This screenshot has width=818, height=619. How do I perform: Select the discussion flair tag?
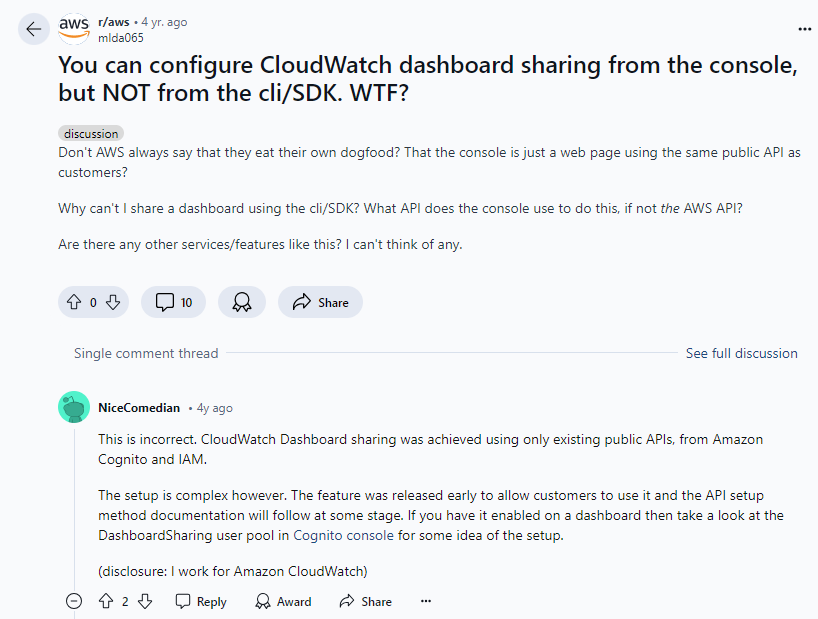(91, 133)
